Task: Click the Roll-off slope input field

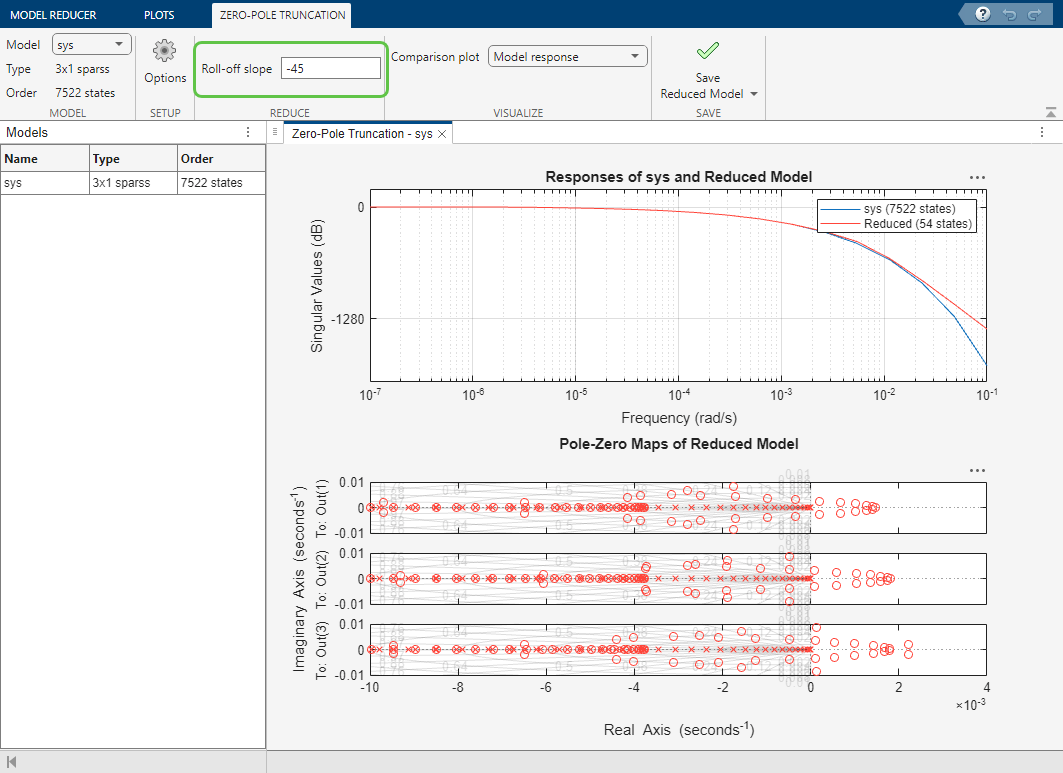Action: tap(330, 68)
